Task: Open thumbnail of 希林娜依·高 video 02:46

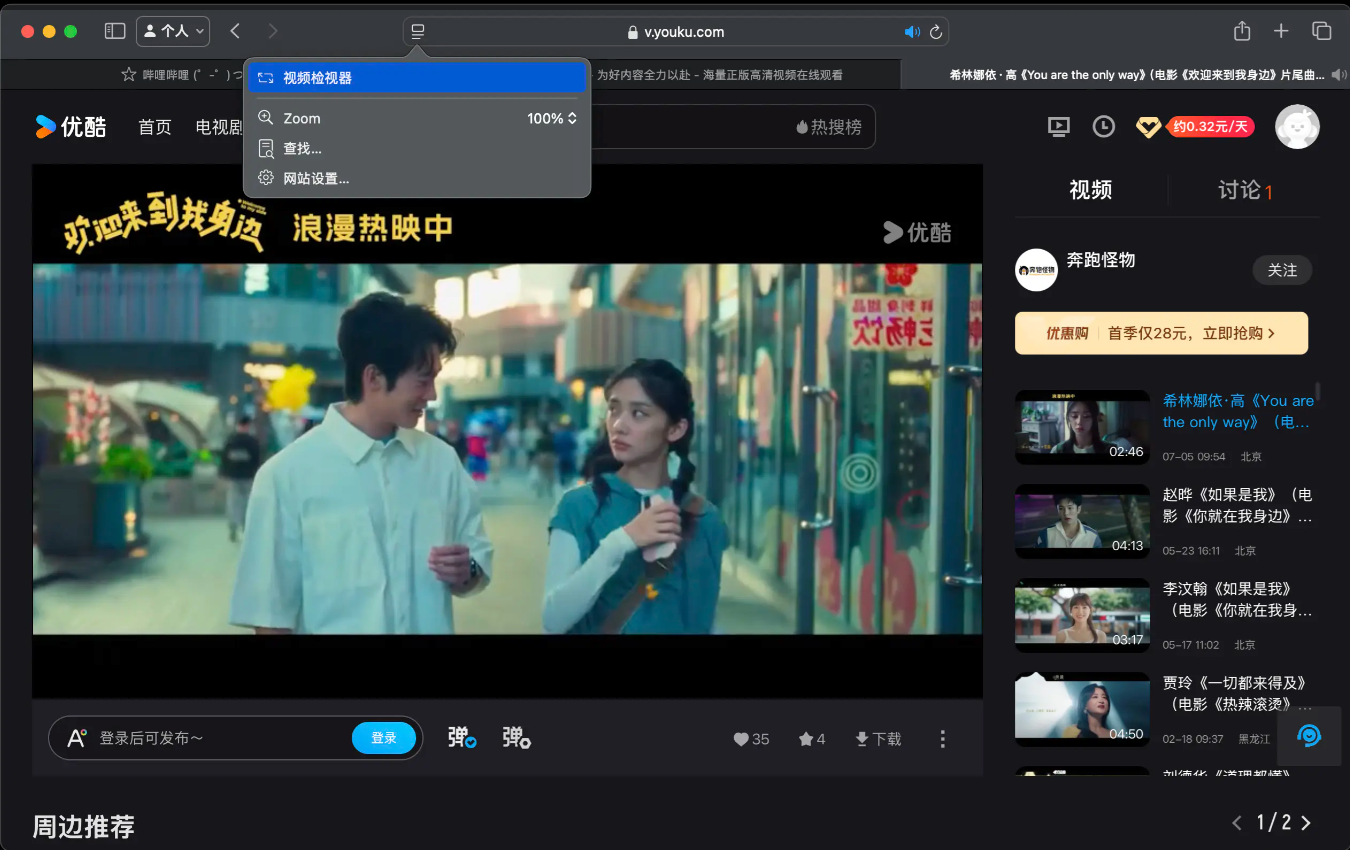Action: pos(1082,427)
